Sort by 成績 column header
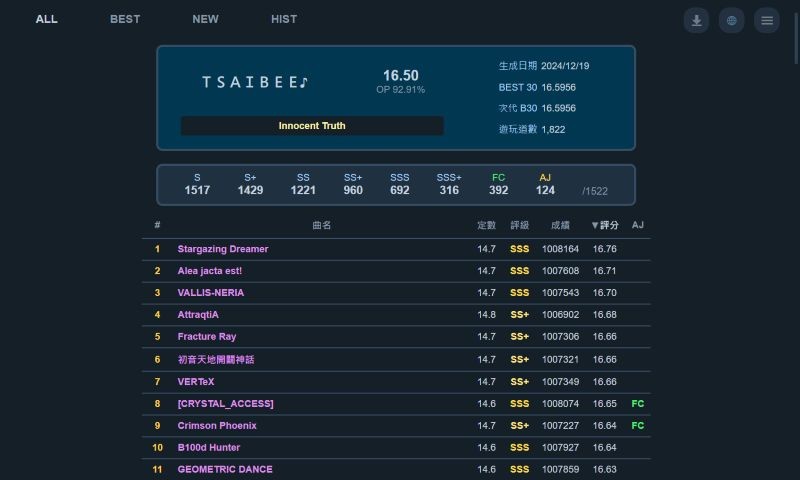The height and width of the screenshot is (480, 800). tap(560, 225)
